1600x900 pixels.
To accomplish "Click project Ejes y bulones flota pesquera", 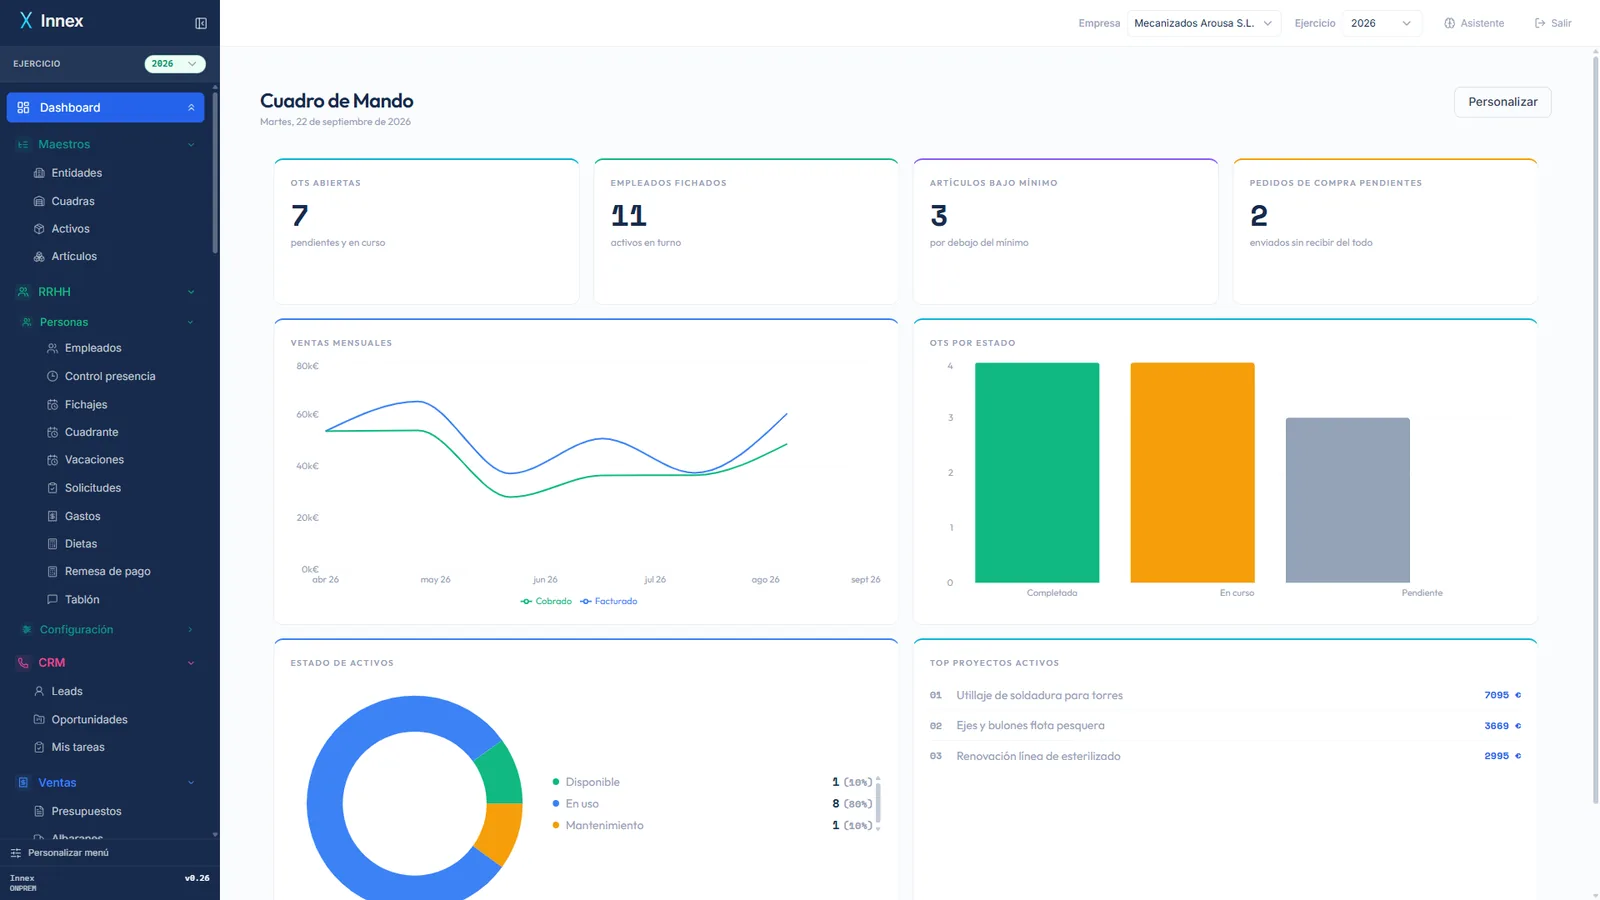I will tap(1030, 726).
